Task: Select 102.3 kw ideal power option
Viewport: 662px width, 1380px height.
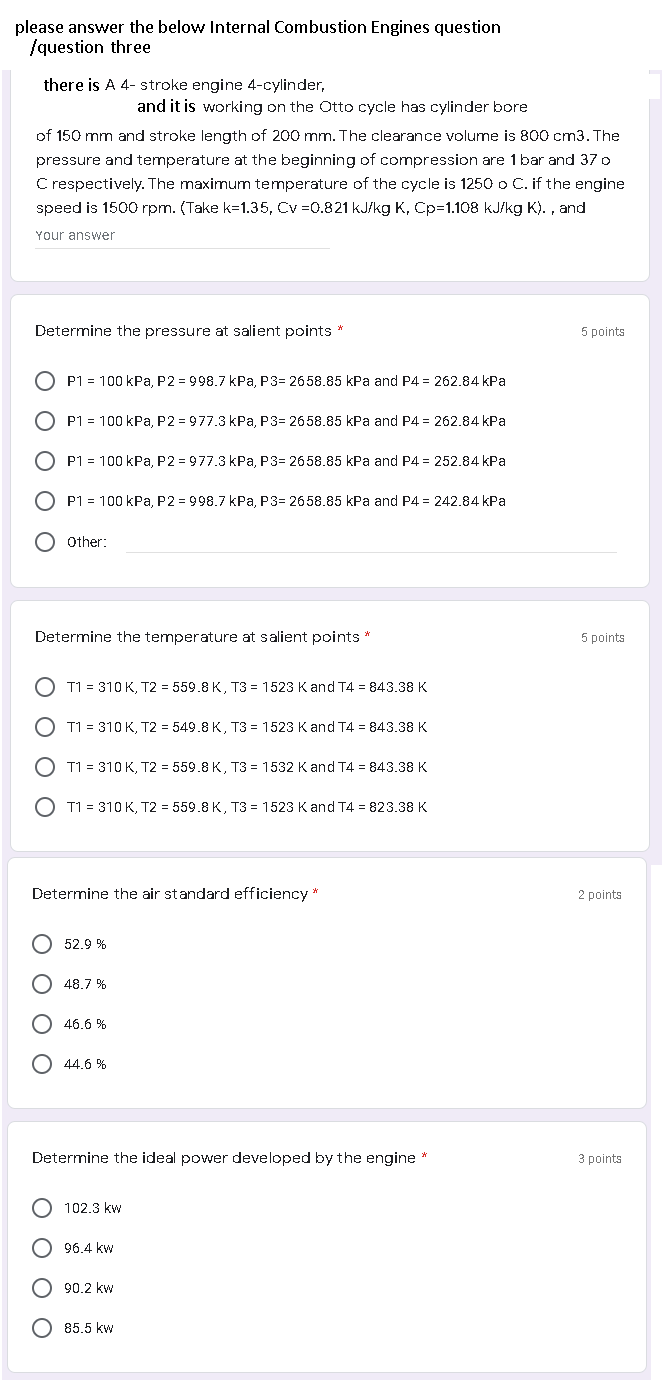Action: [x=42, y=1208]
